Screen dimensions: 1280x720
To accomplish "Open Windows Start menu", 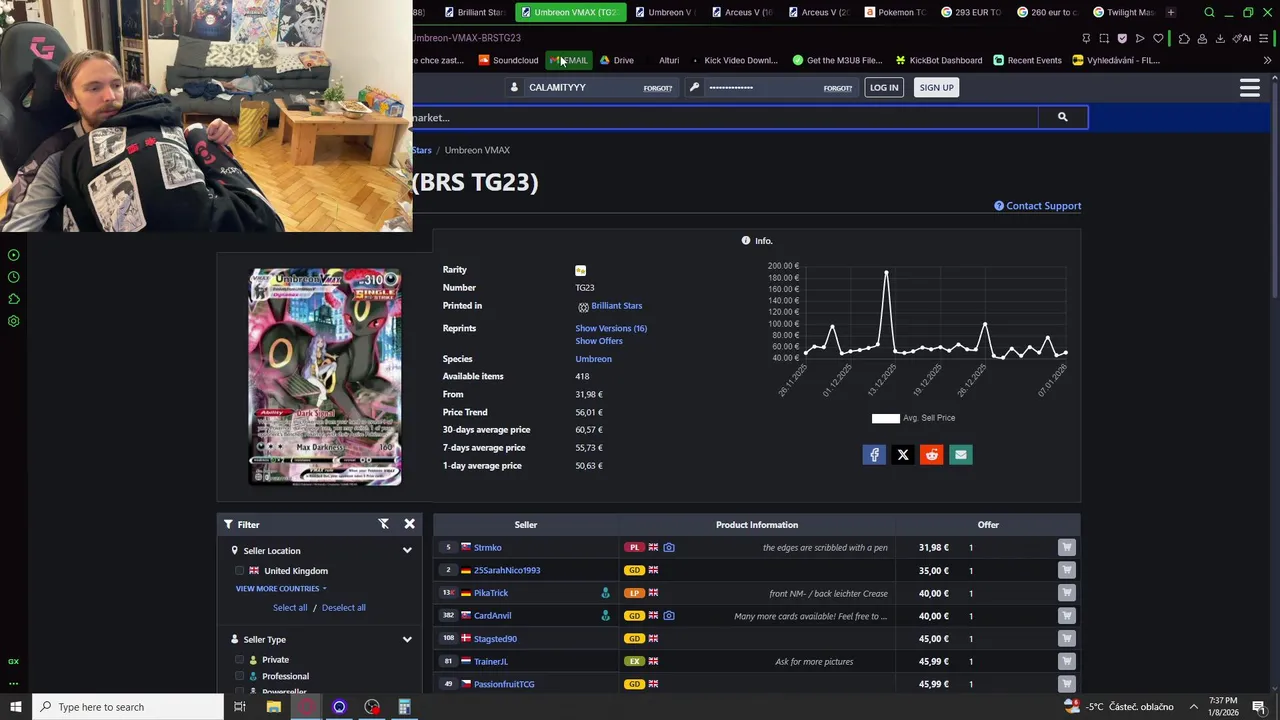I will [x=16, y=707].
